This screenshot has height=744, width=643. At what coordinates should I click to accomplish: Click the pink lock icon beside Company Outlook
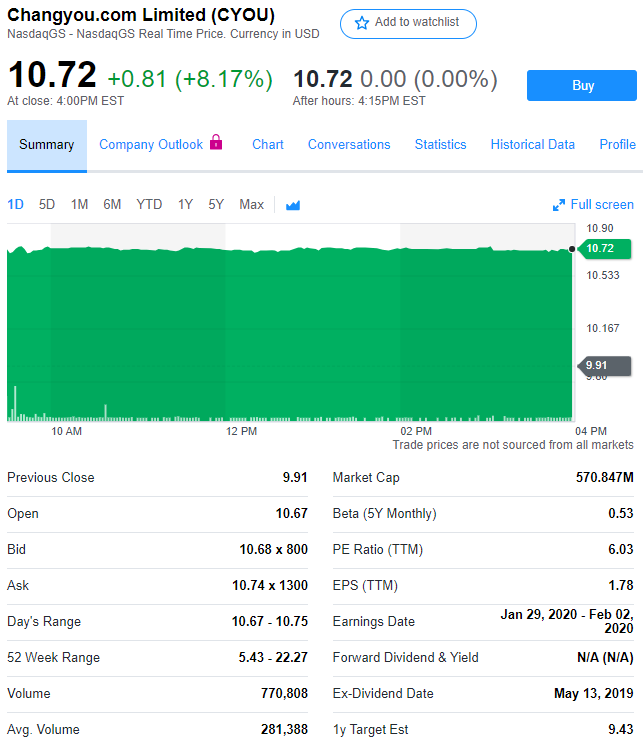coord(216,142)
